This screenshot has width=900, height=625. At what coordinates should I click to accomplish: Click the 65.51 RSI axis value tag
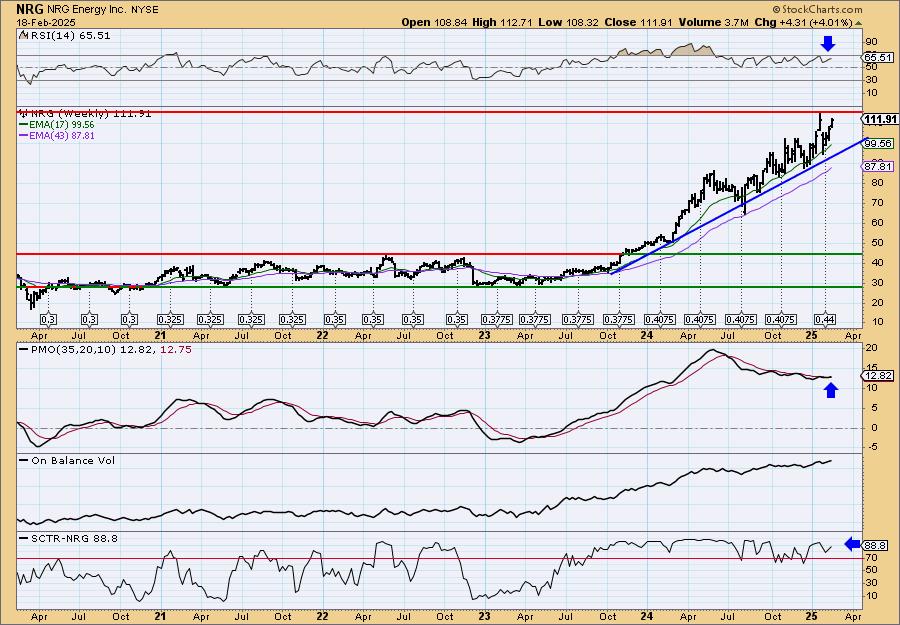tap(878, 57)
